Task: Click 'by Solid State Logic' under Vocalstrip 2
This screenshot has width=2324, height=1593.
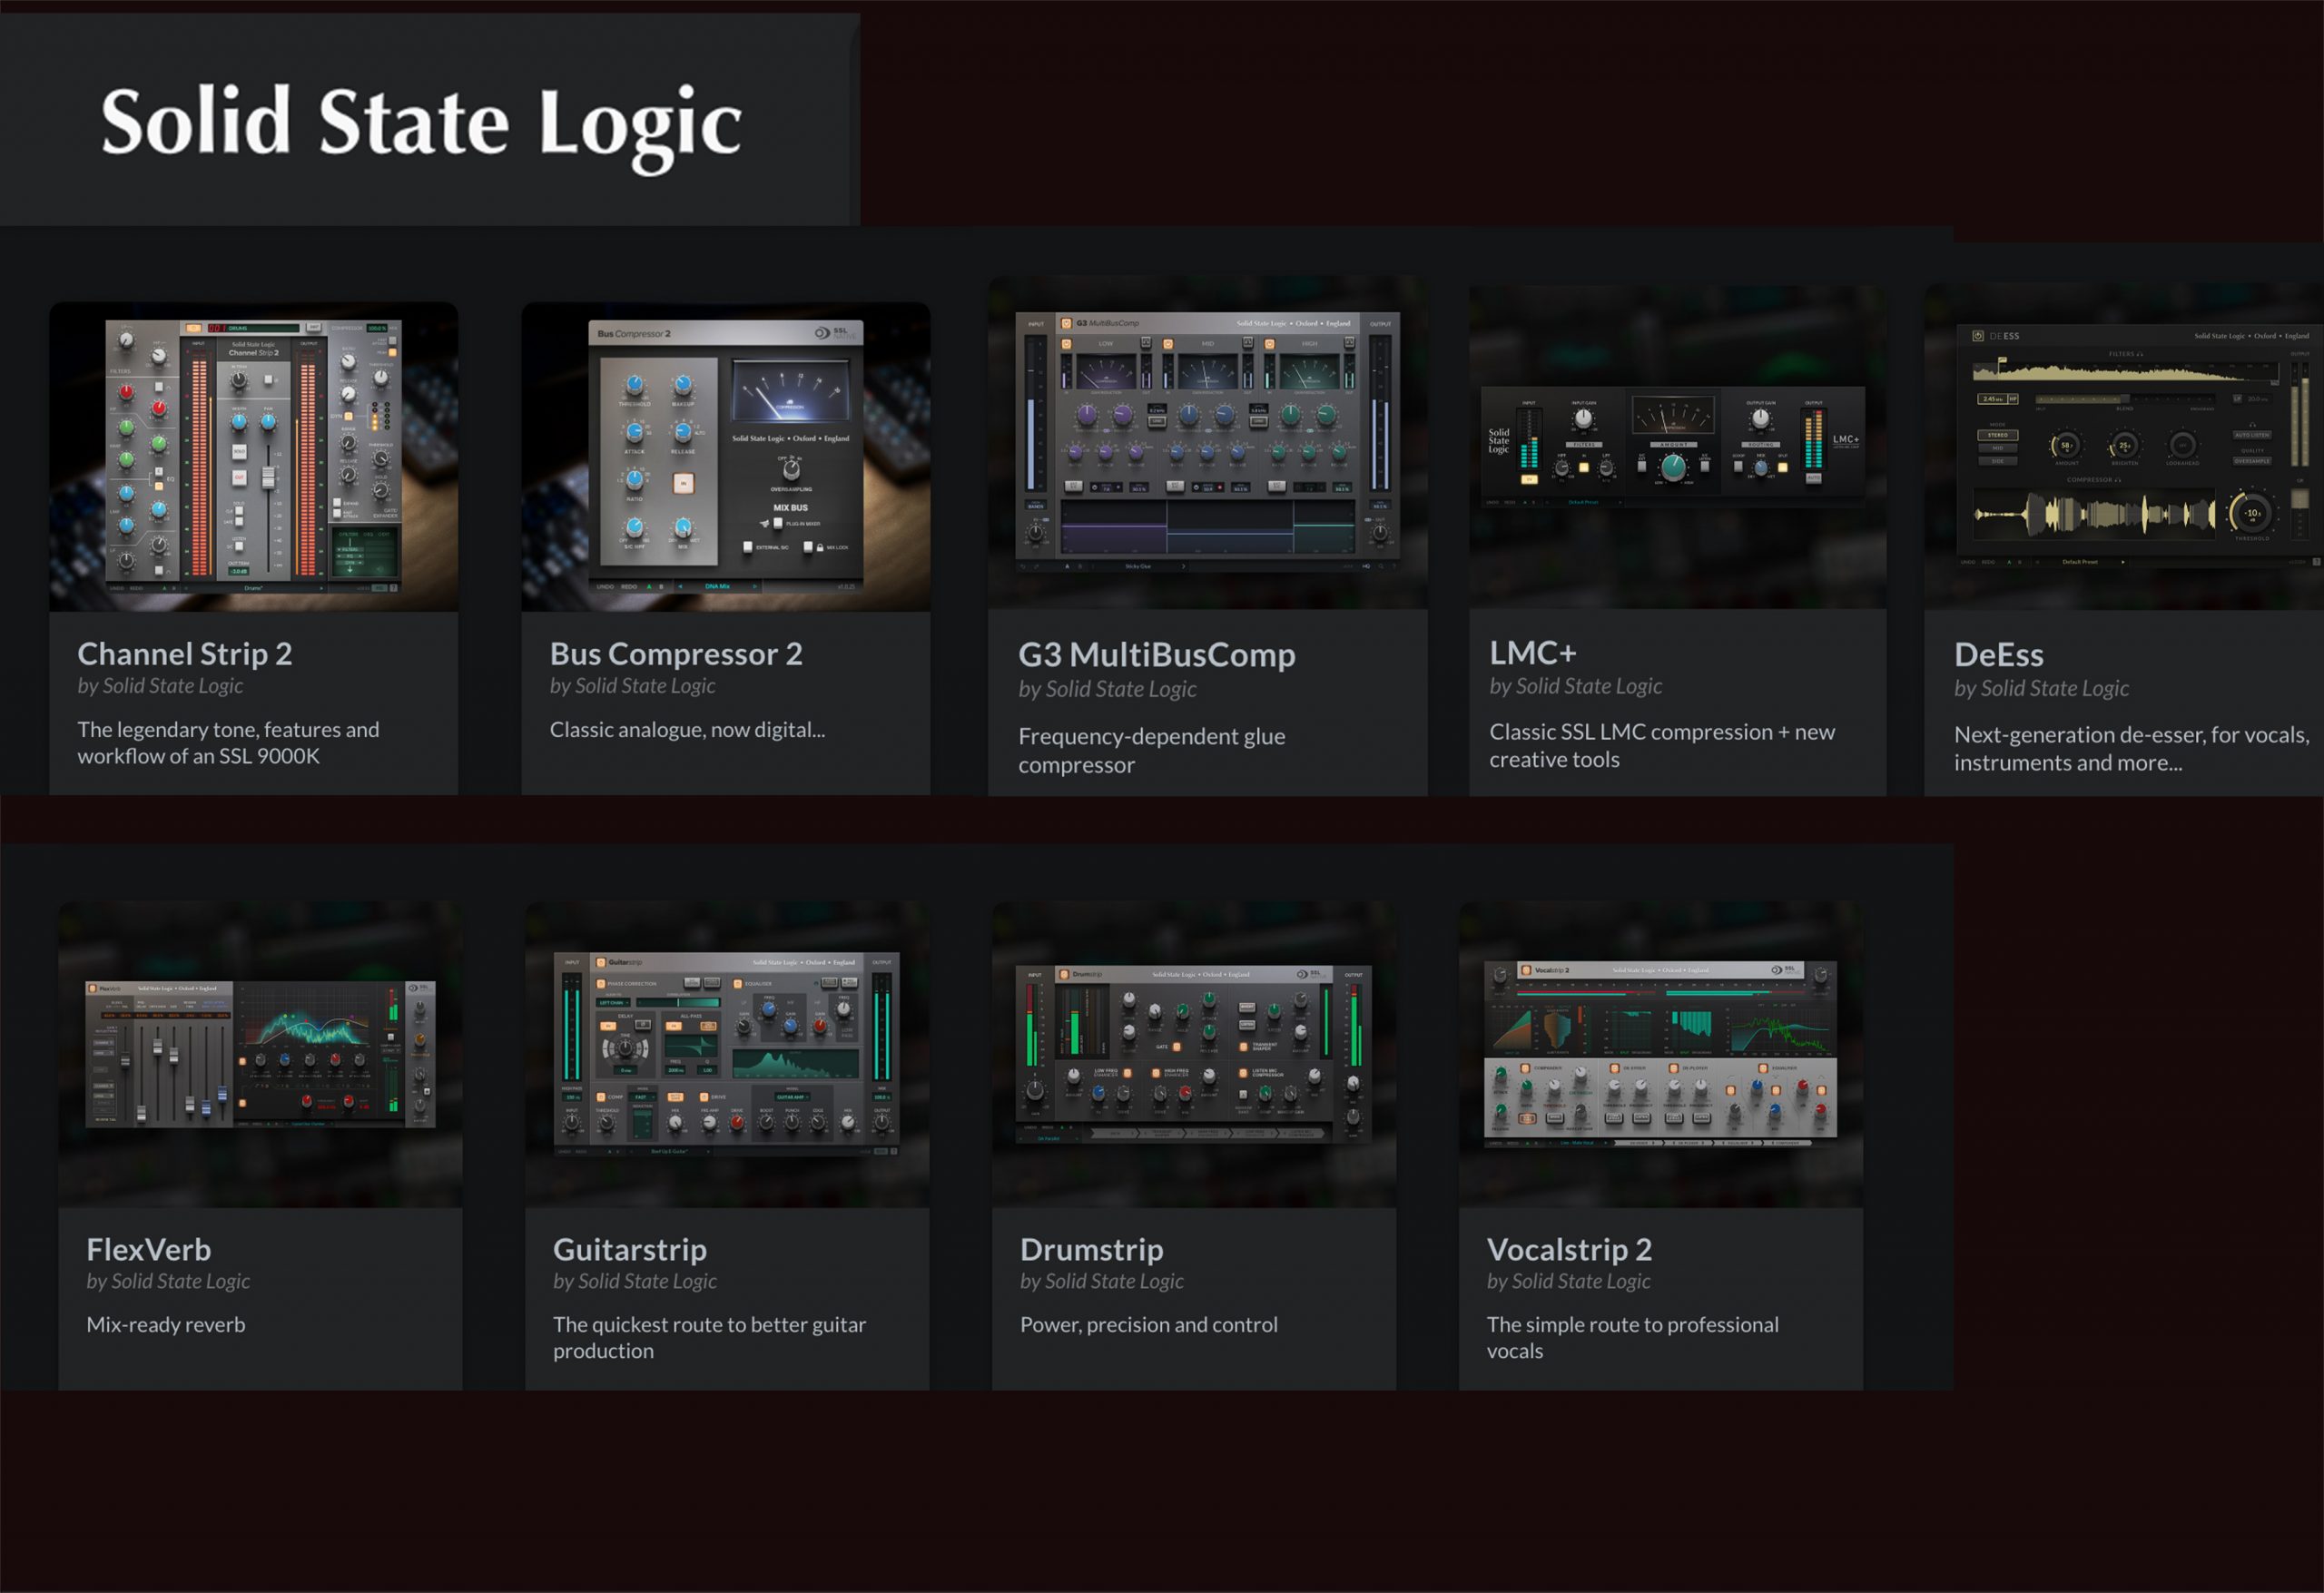Action: (x=1567, y=1281)
